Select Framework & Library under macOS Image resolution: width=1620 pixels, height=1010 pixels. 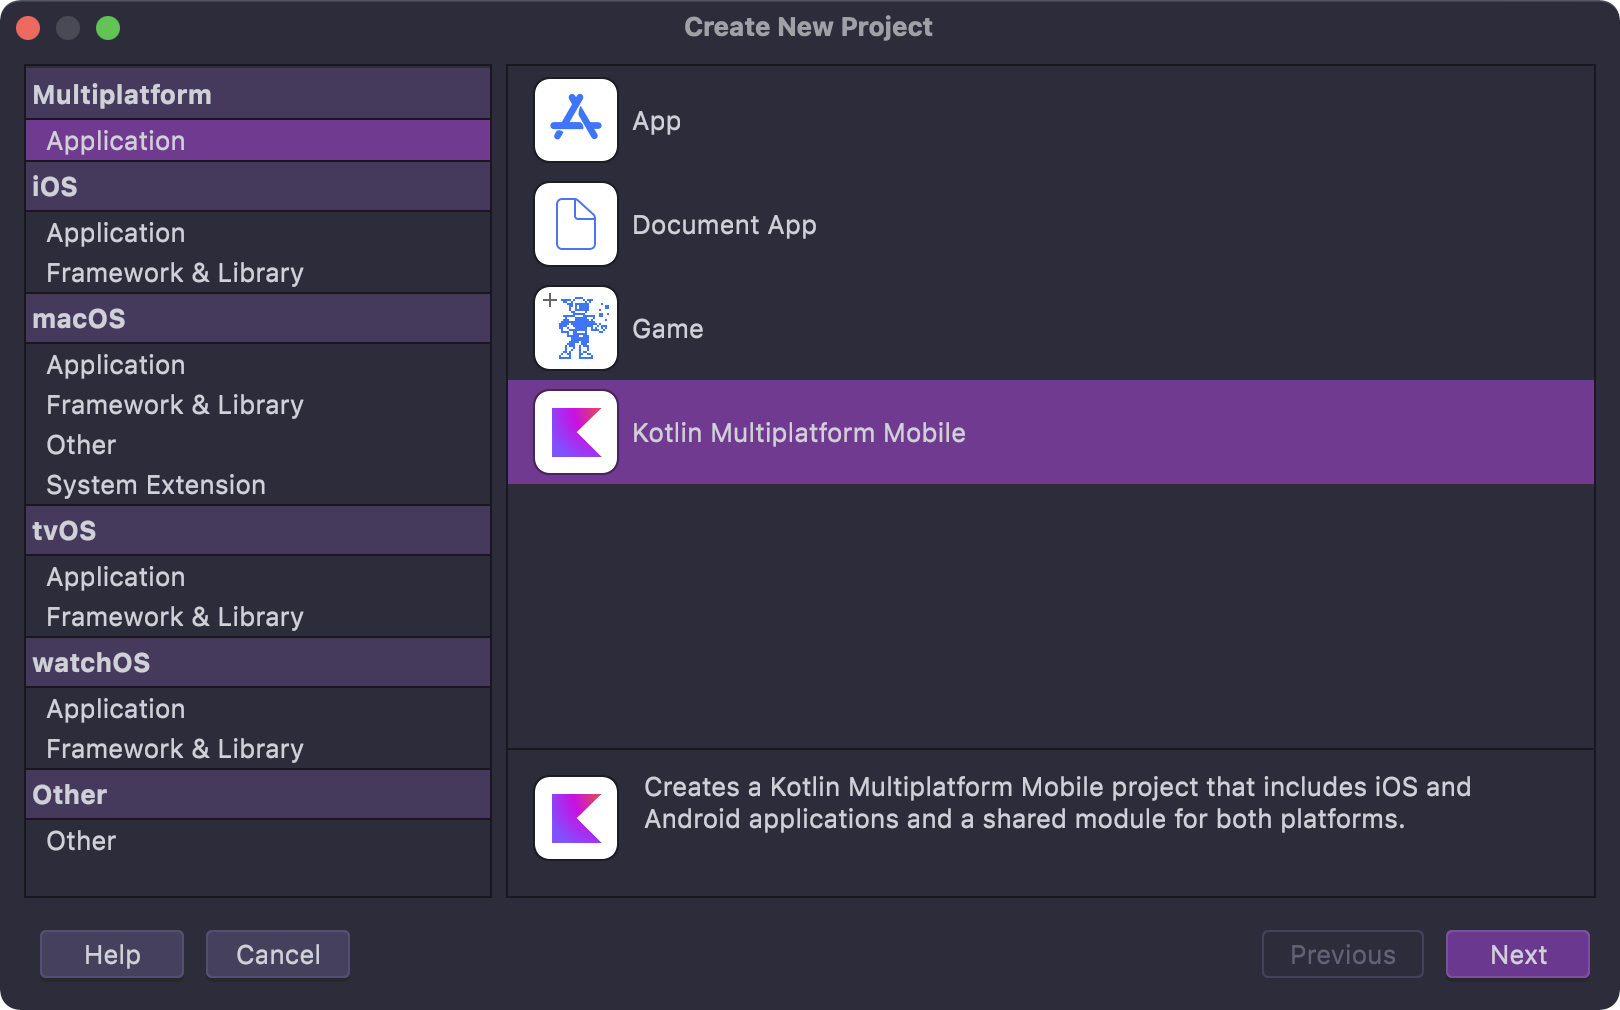(258, 405)
